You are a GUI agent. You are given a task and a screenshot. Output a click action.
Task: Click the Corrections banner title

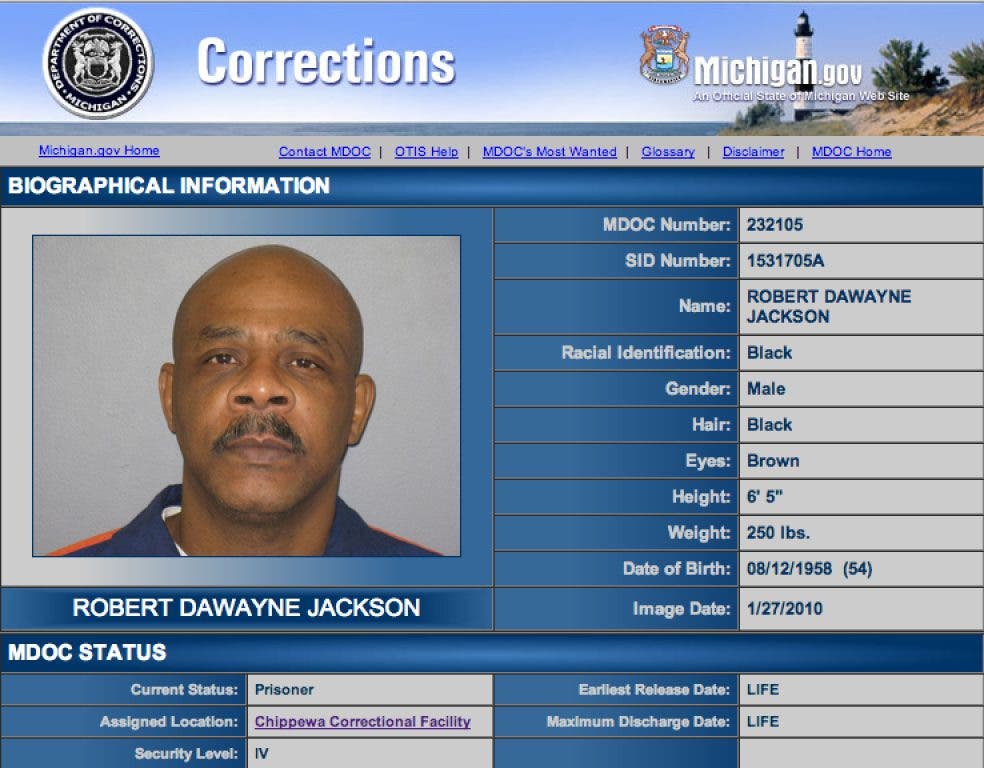click(326, 61)
